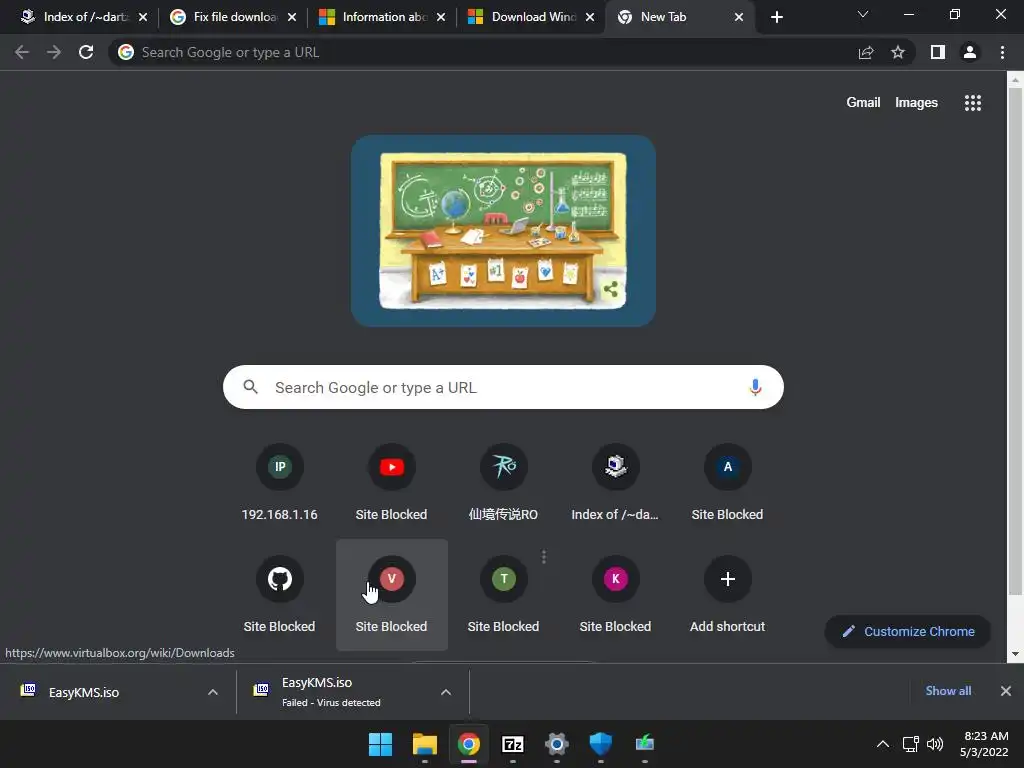Expand options for first EasyKMS.iso download
The height and width of the screenshot is (768, 1024).
(x=213, y=692)
